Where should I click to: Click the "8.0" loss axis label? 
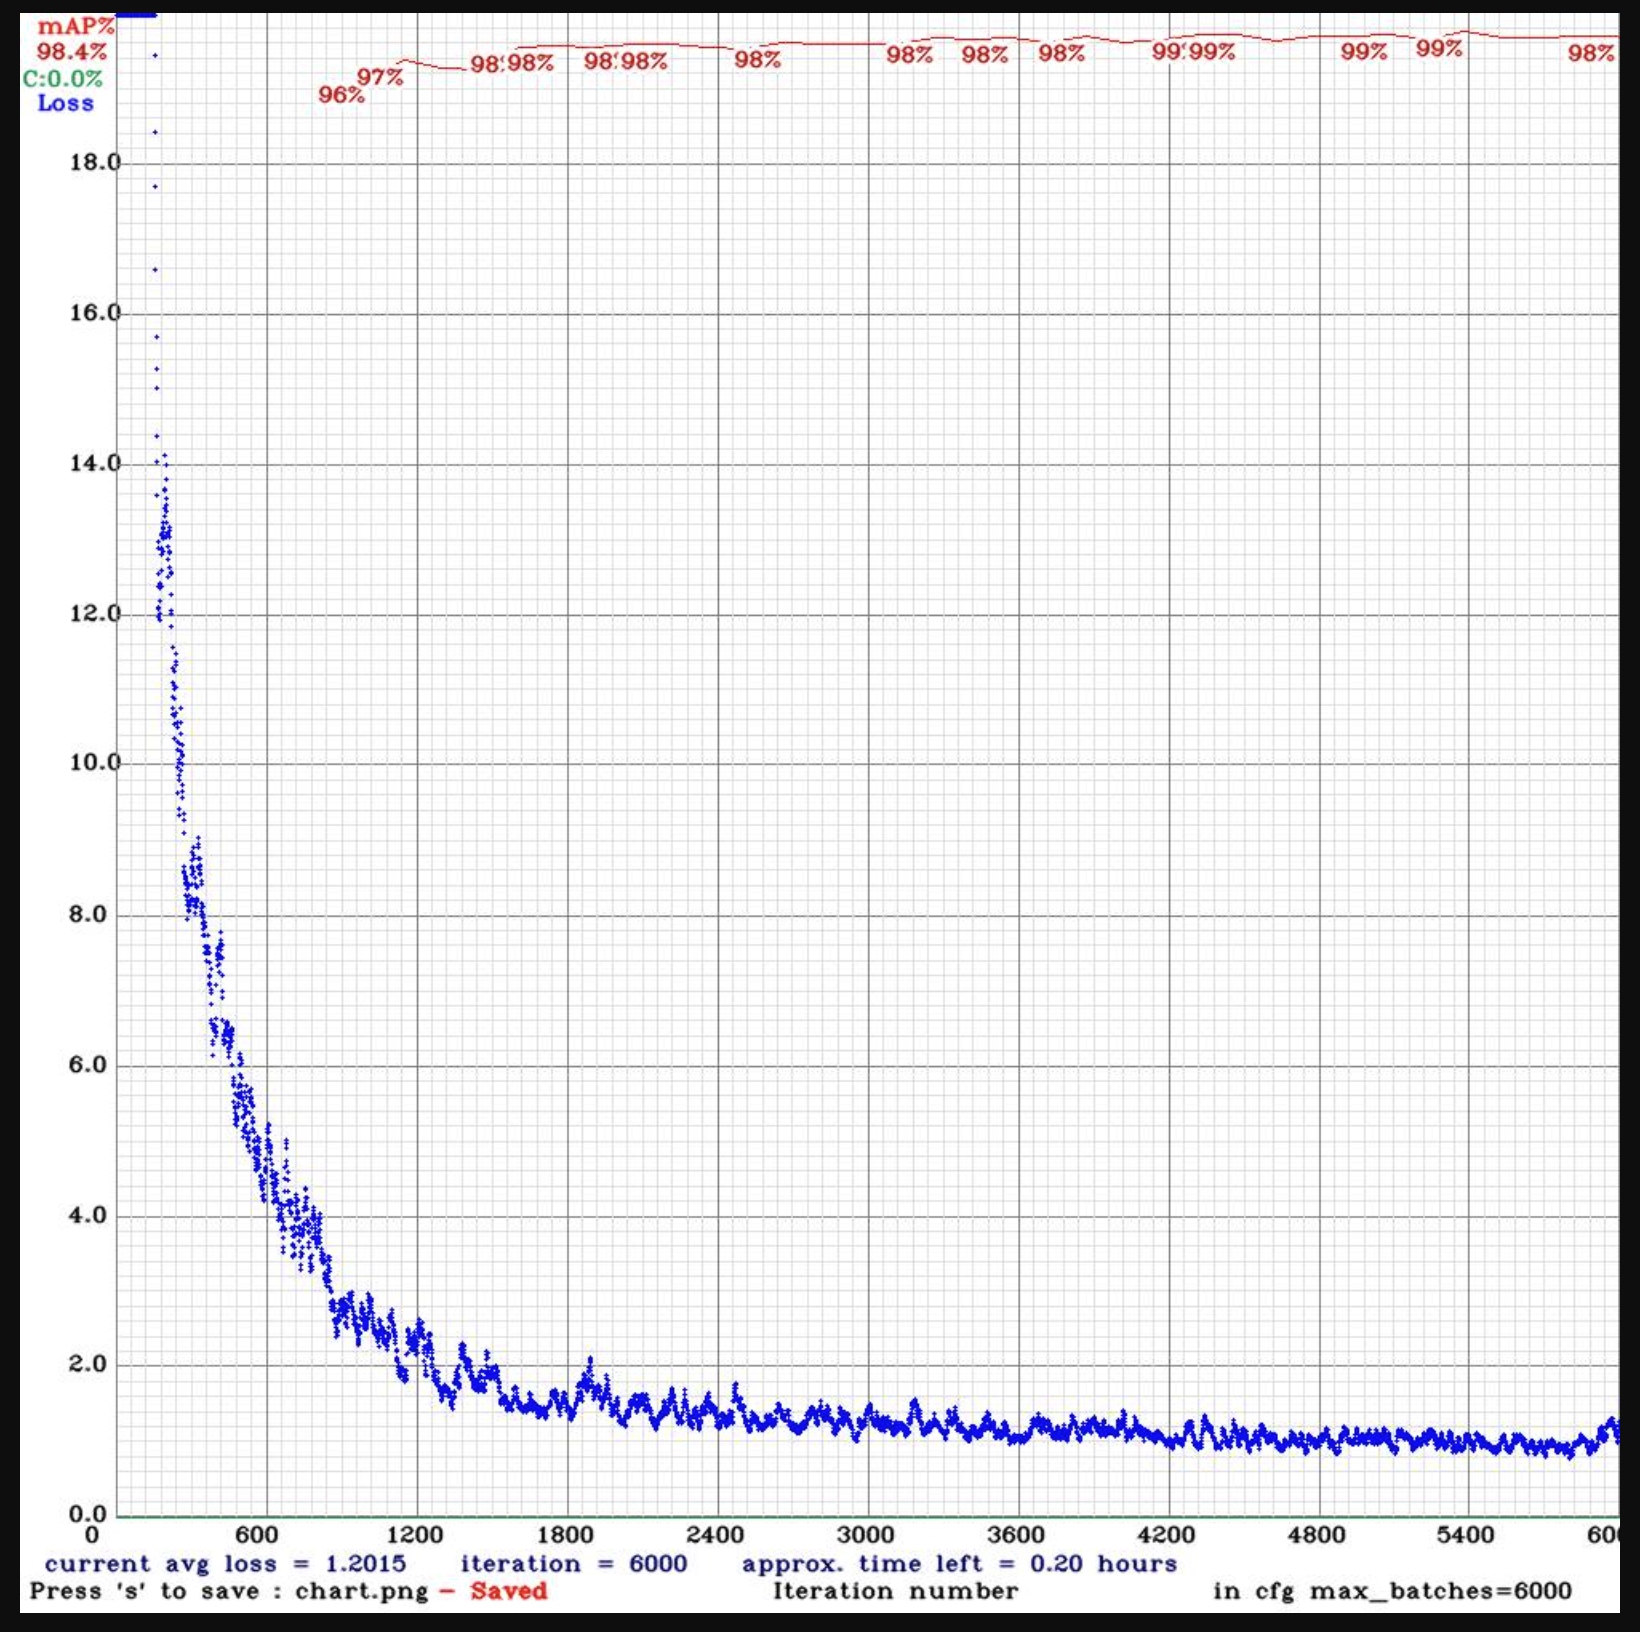pos(87,914)
